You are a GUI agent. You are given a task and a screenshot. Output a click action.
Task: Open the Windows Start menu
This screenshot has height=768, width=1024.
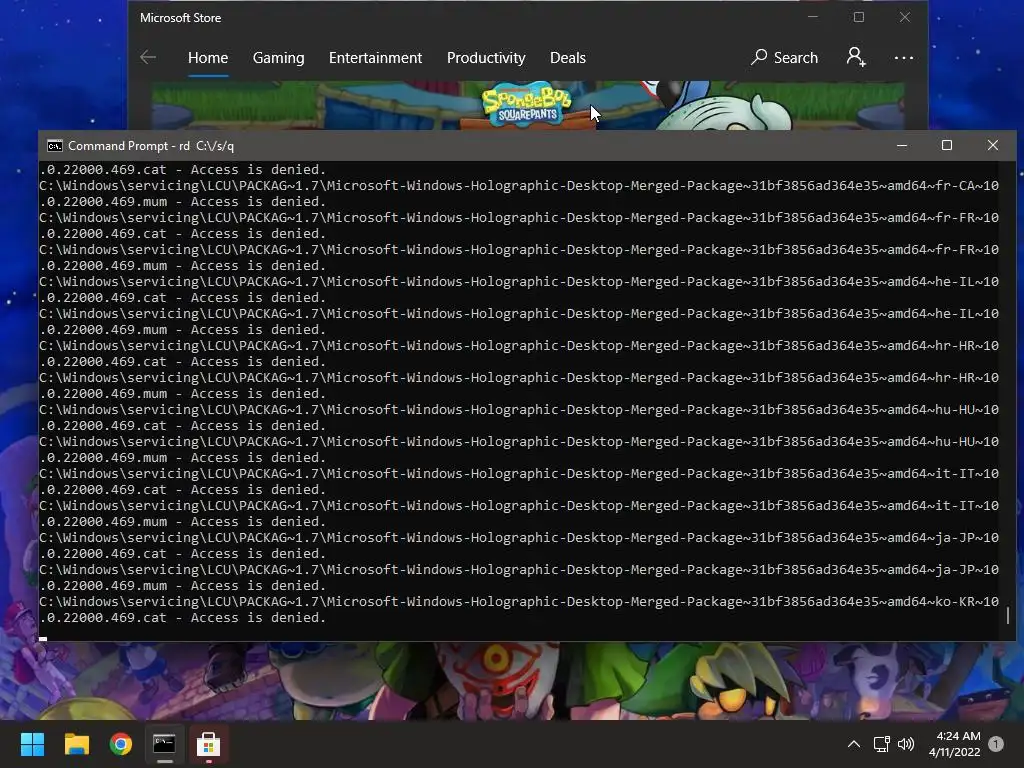(32, 744)
